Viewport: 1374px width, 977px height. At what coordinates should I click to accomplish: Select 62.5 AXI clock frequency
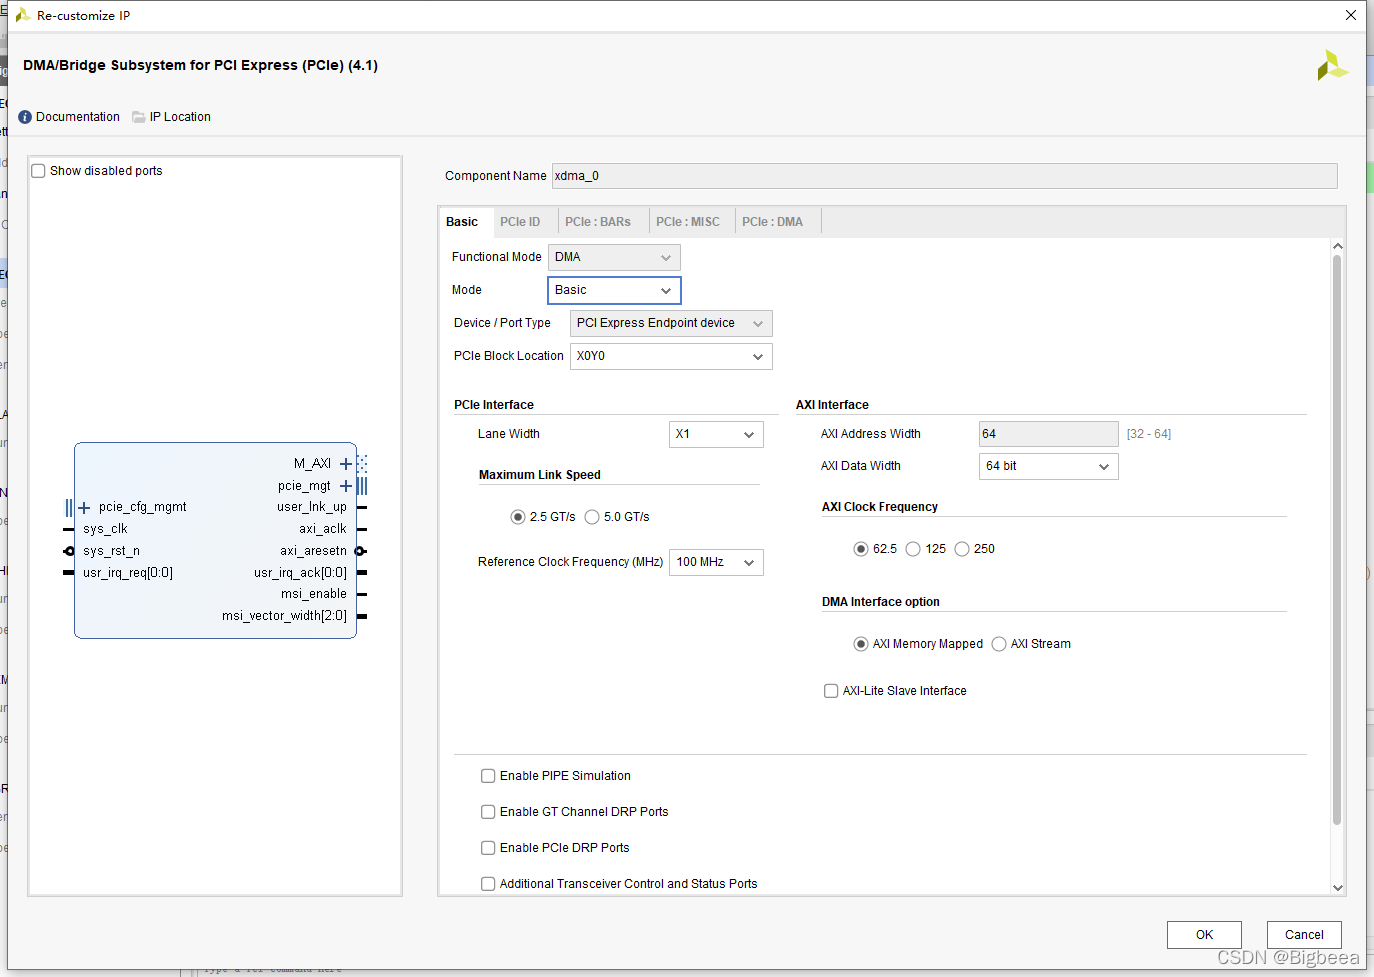(x=861, y=549)
